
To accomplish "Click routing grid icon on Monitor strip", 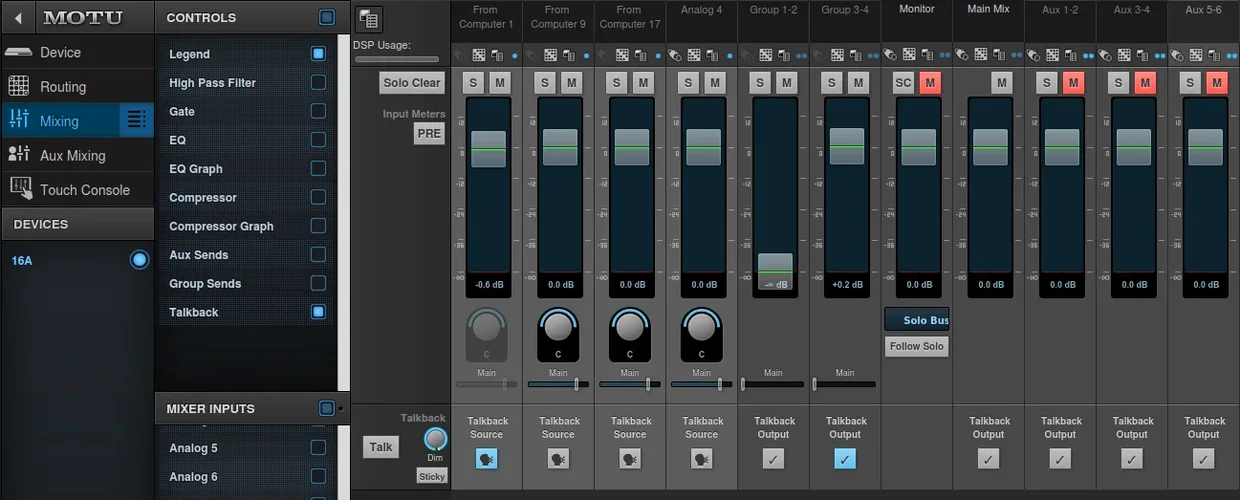I will (910, 56).
